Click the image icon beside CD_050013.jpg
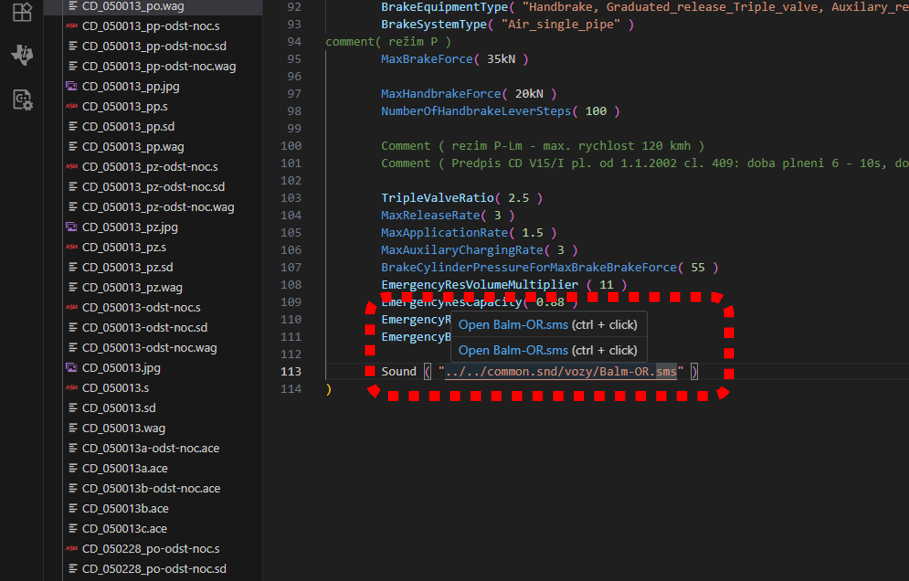 click(x=71, y=368)
